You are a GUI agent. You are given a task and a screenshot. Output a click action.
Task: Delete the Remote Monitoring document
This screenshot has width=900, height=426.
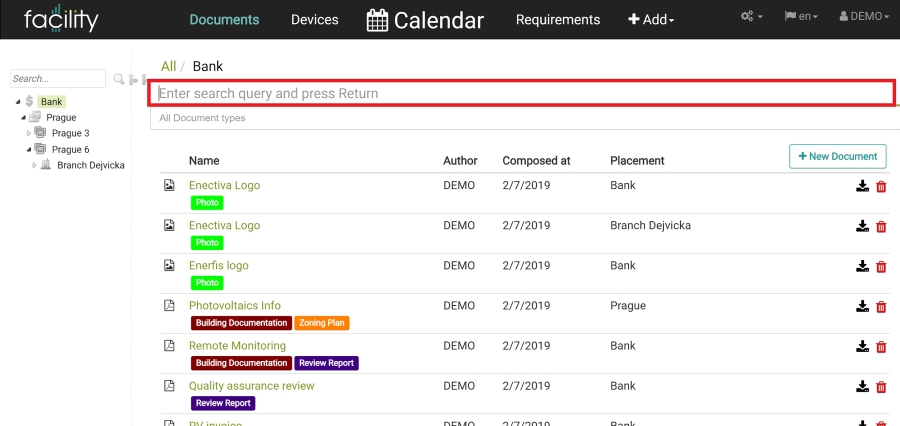(881, 347)
